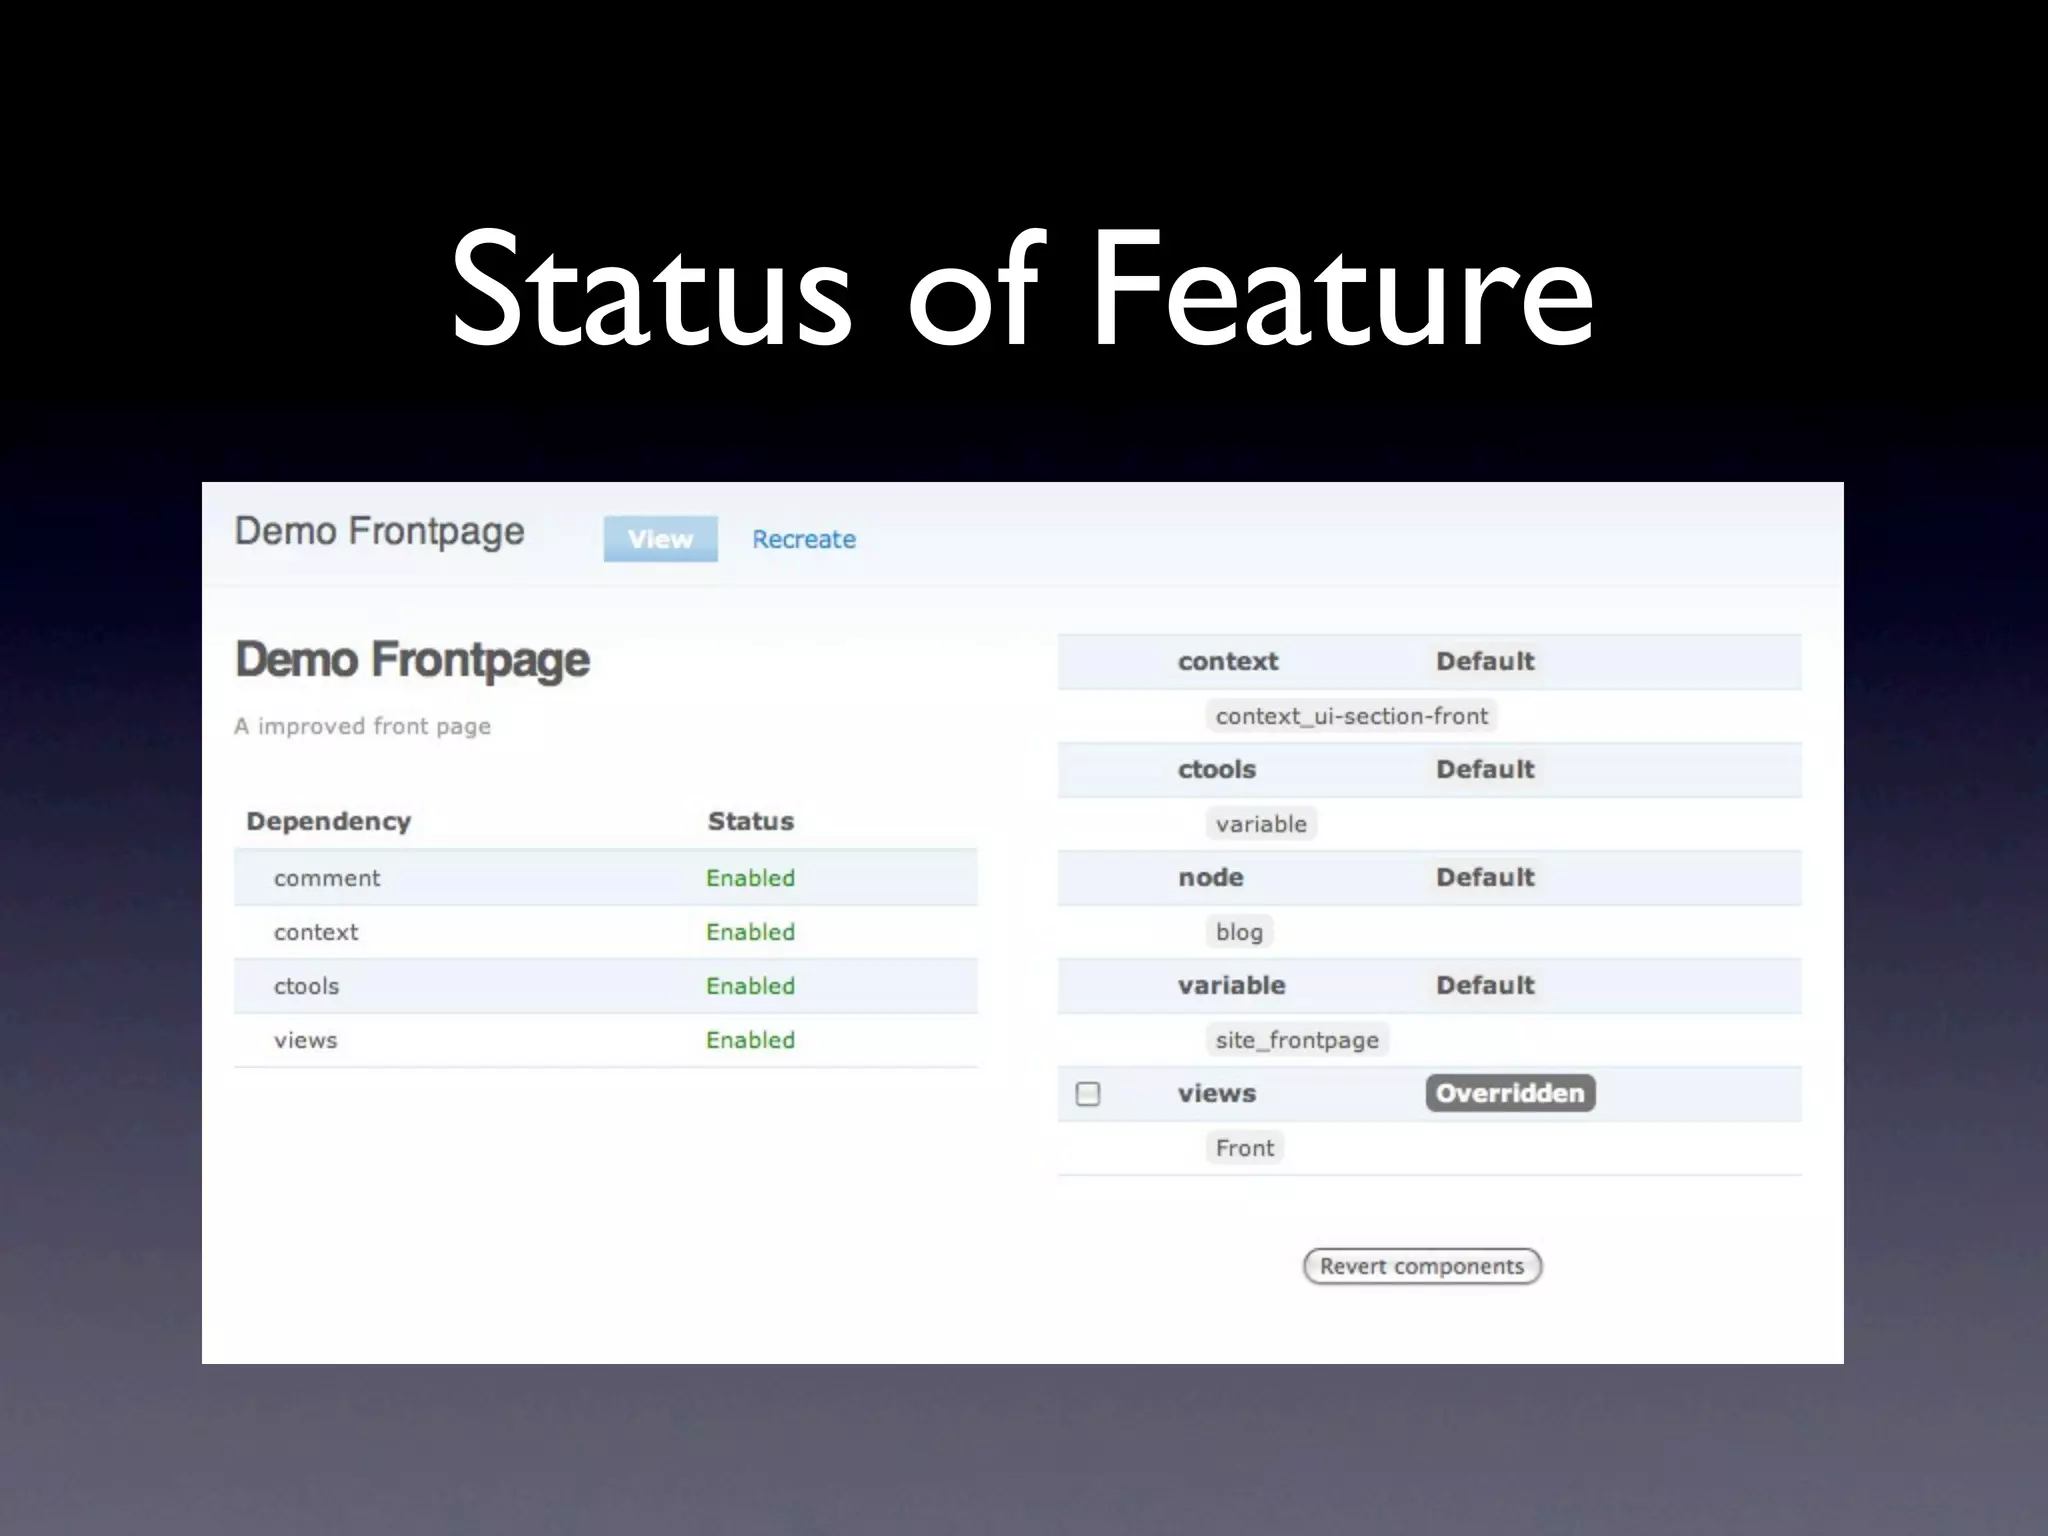The height and width of the screenshot is (1536, 2048).
Task: Click the views dependency row name
Action: pyautogui.click(x=306, y=1040)
